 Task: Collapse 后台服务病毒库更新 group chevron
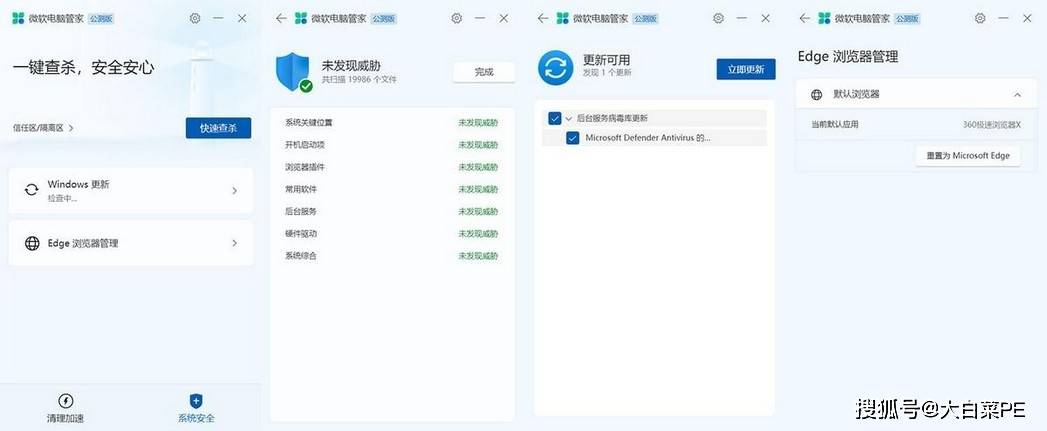(569, 118)
